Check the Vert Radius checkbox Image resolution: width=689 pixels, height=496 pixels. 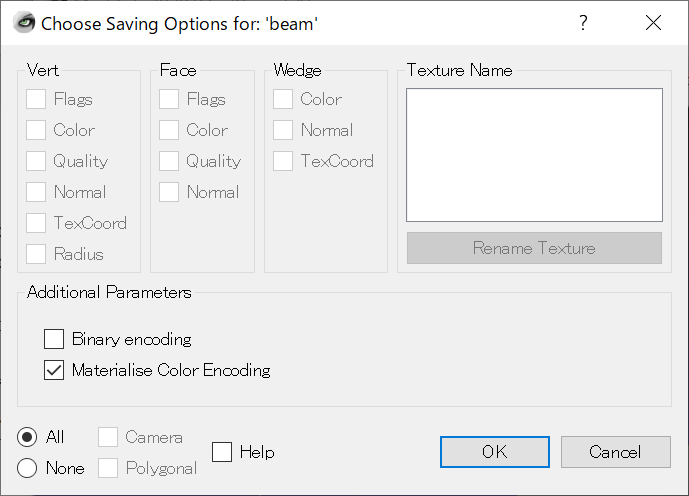pos(36,254)
